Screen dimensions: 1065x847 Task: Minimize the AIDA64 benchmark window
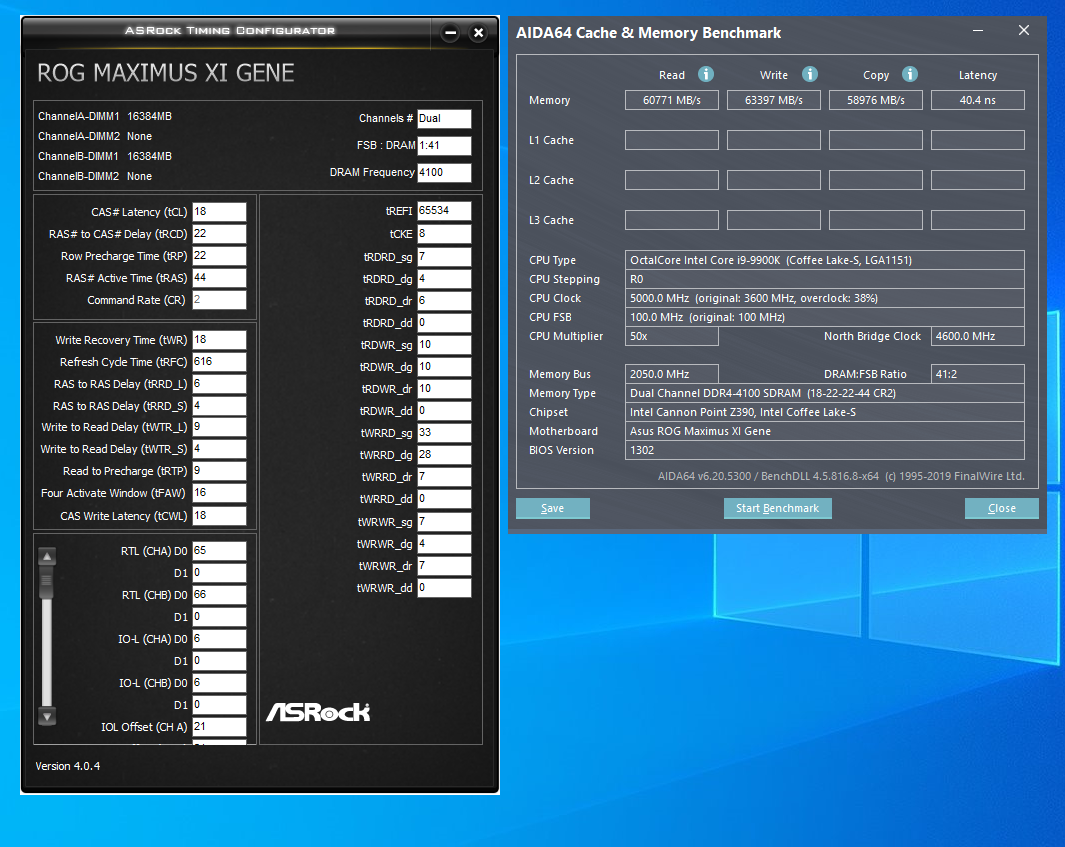(x=977, y=31)
